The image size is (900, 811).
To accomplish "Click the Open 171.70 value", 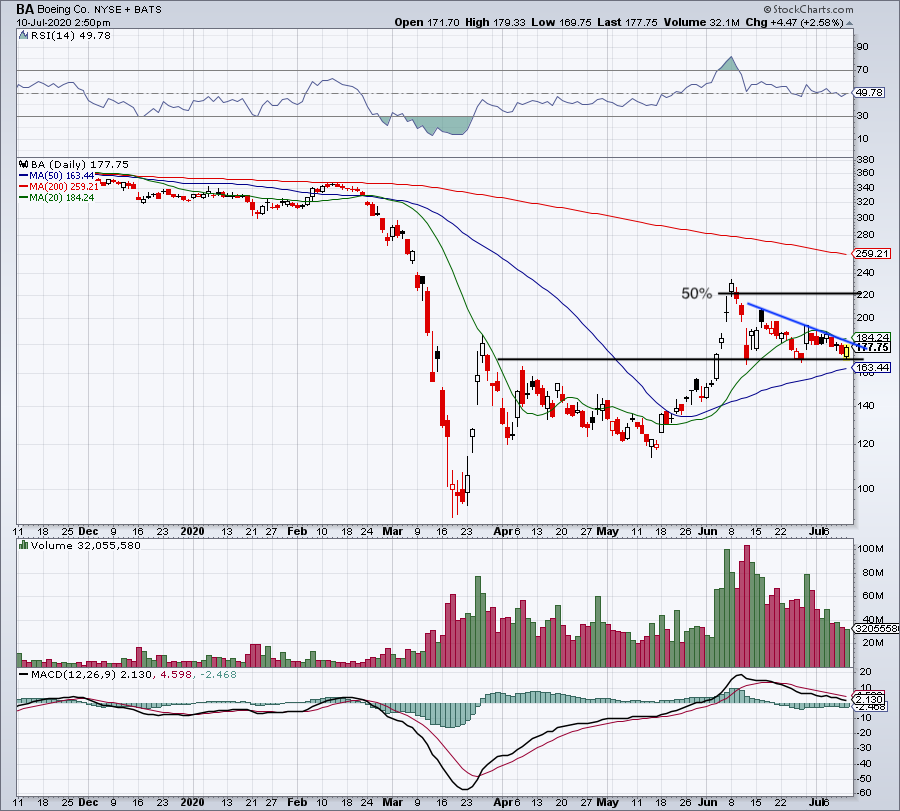I will [426, 22].
